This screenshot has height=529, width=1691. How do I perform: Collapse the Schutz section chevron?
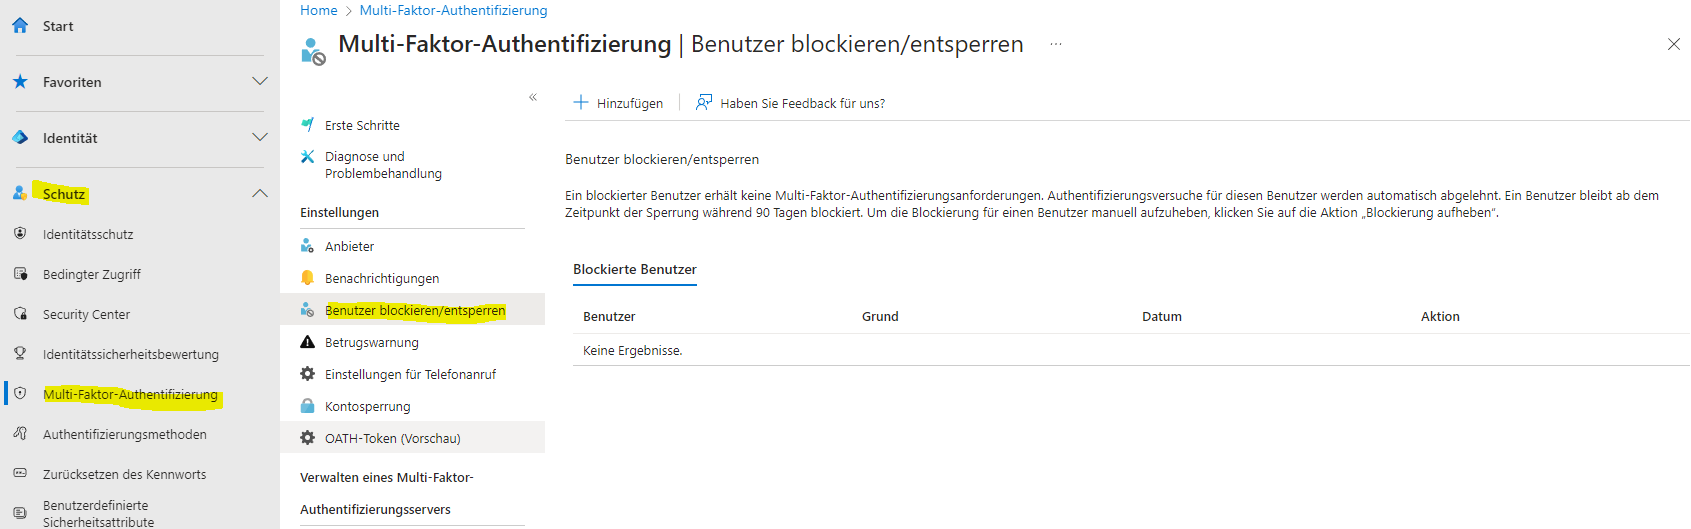click(x=260, y=194)
